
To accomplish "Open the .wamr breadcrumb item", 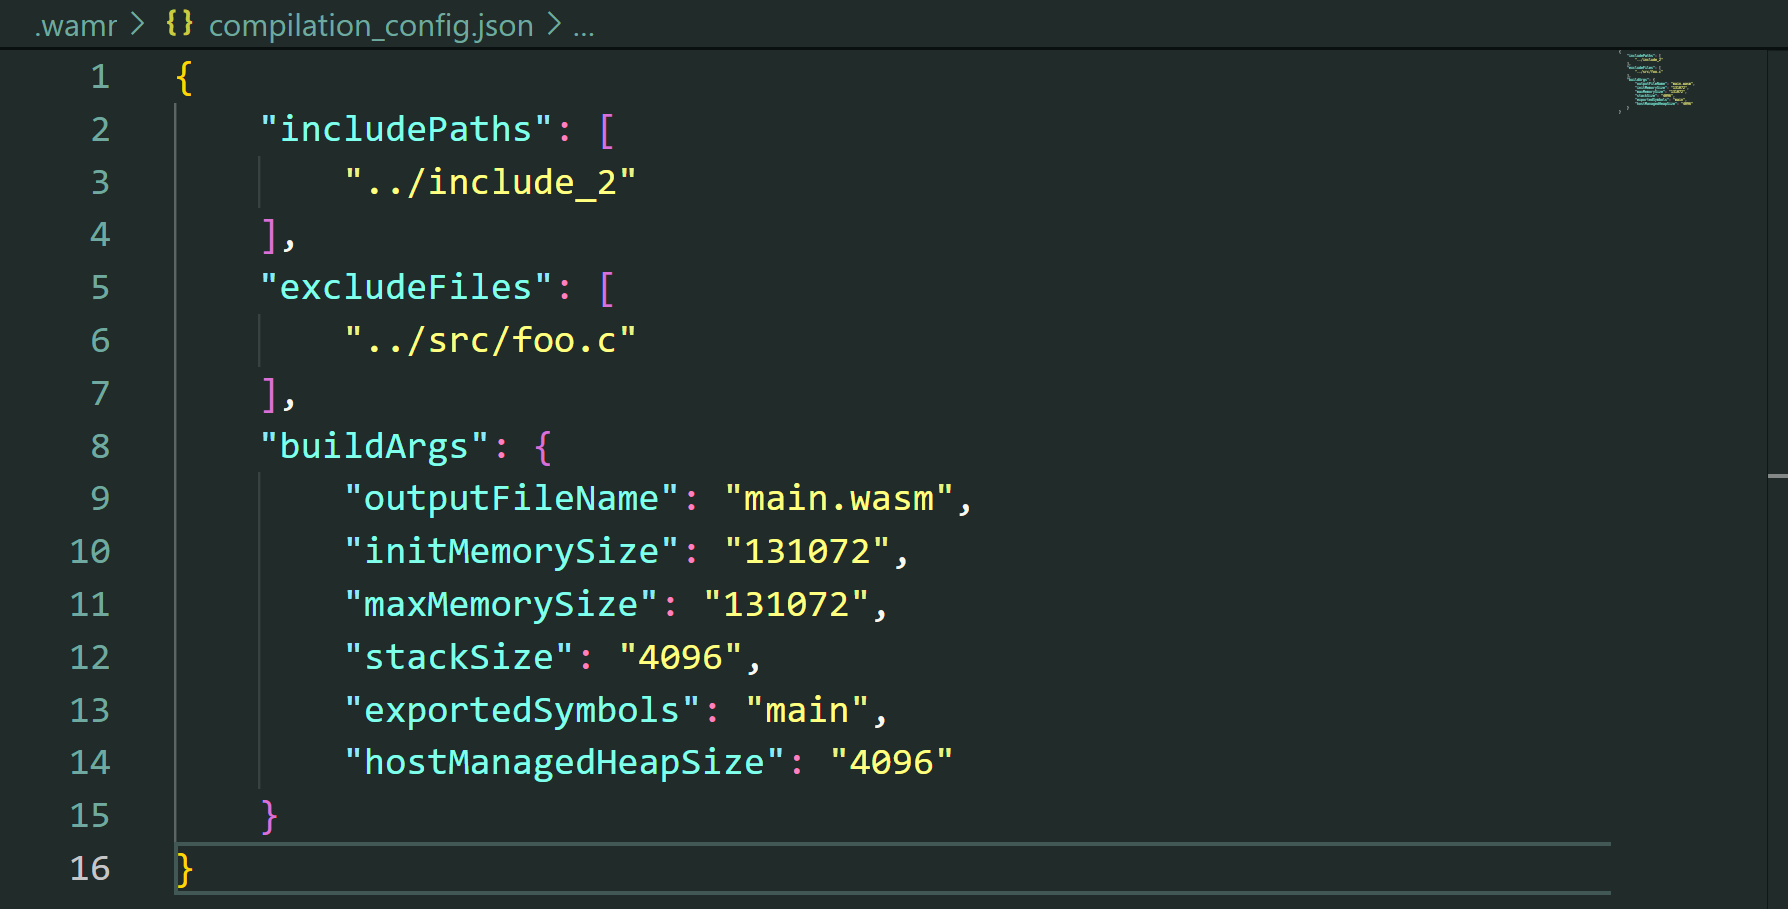I will coord(75,26).
